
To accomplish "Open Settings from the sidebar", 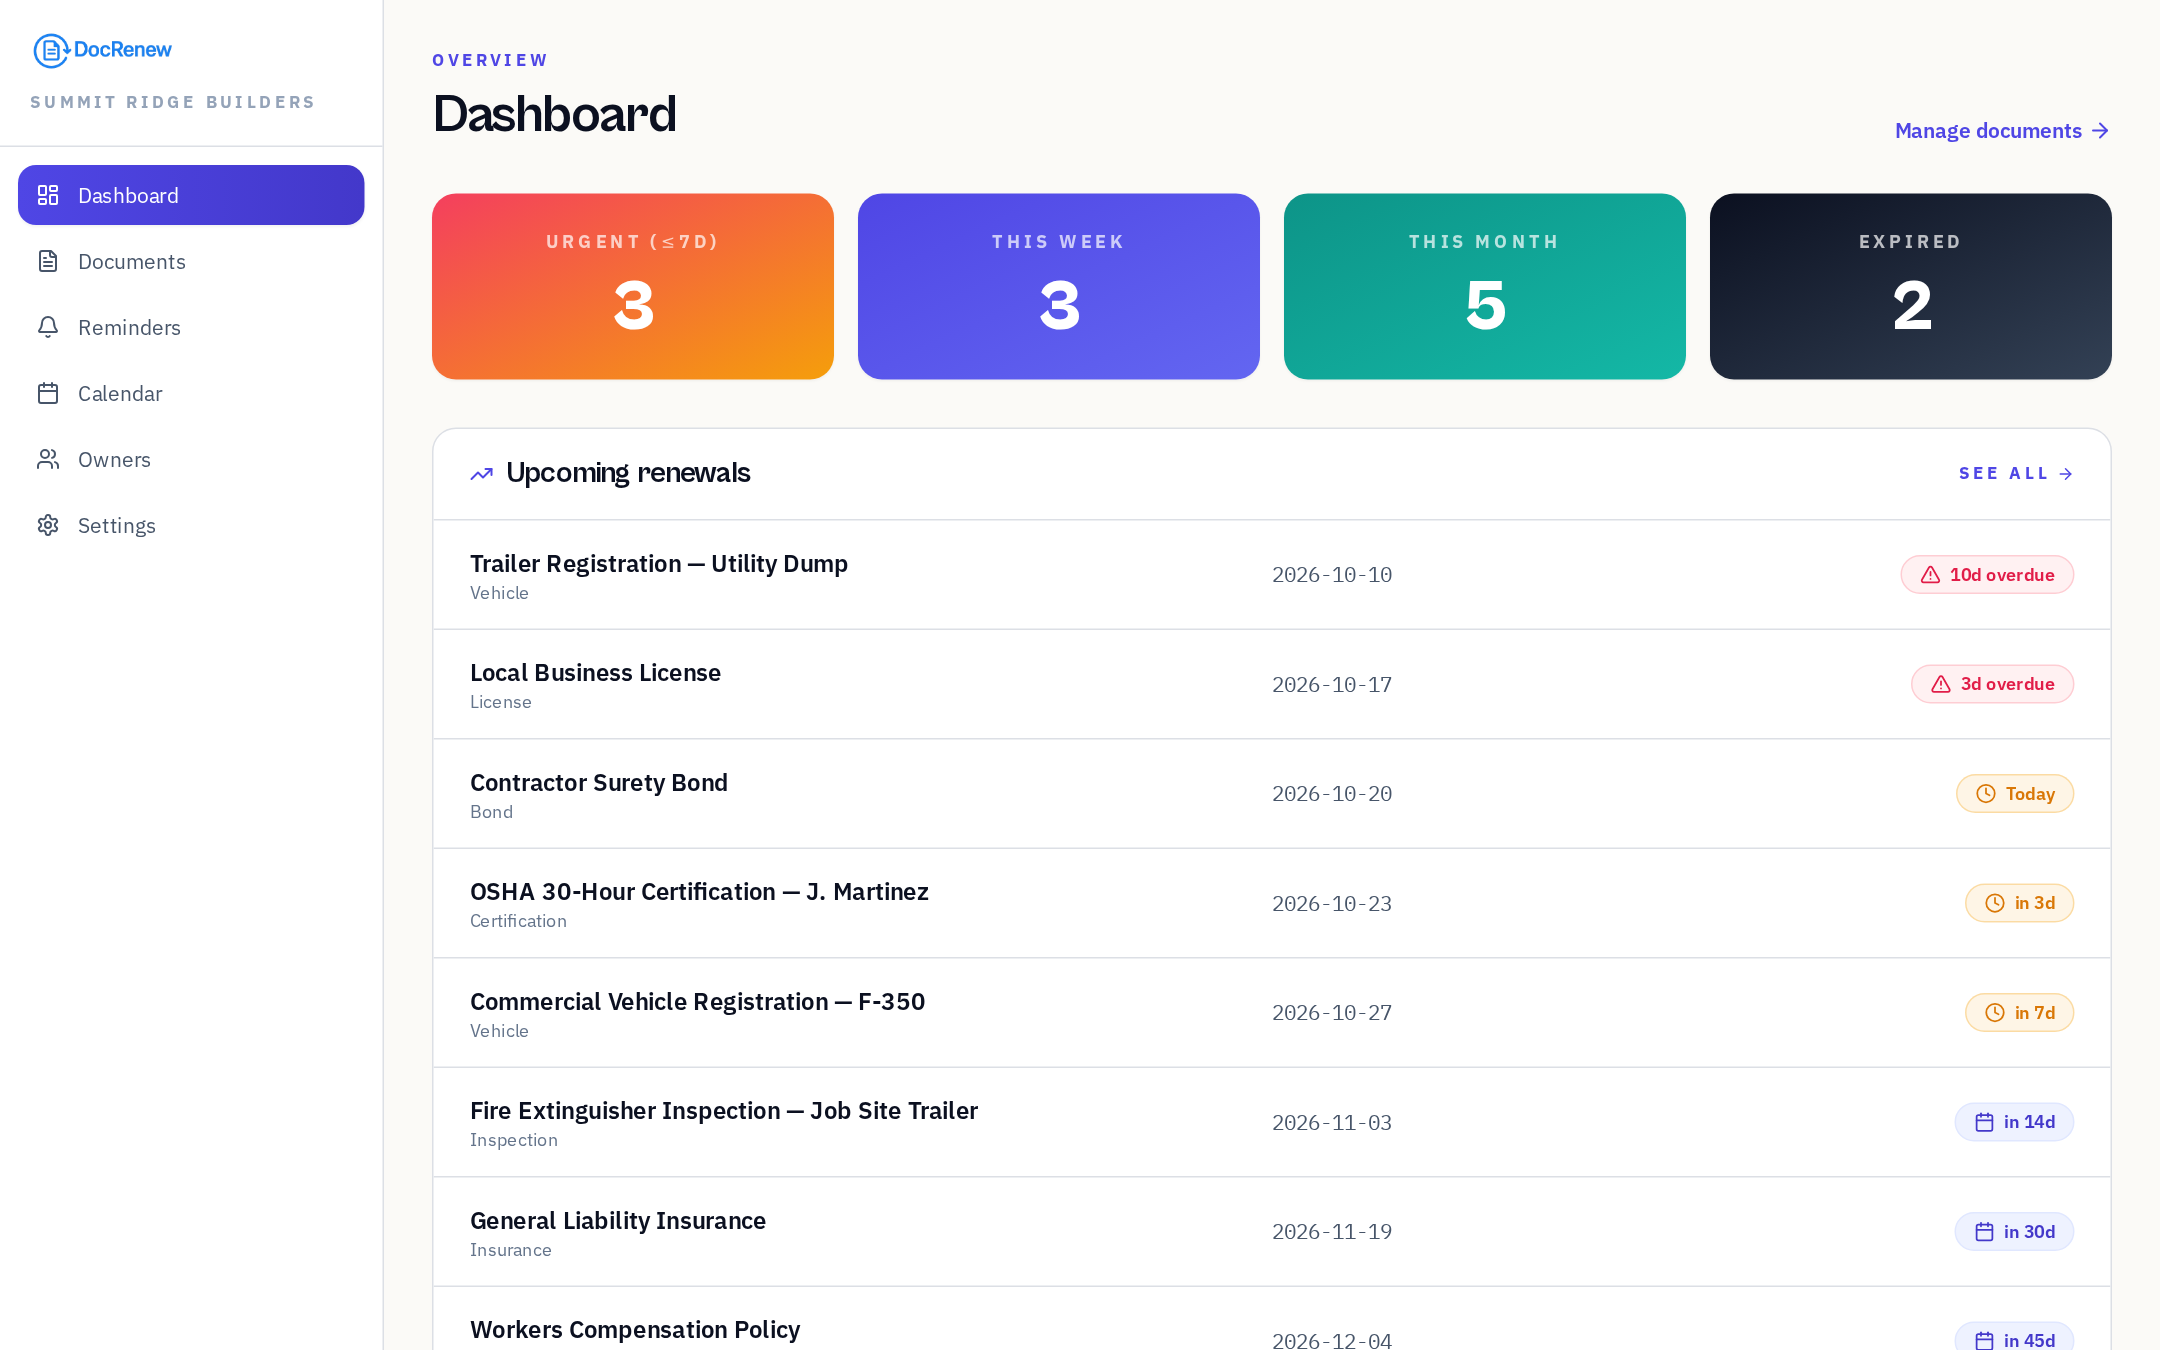I will click(191, 525).
